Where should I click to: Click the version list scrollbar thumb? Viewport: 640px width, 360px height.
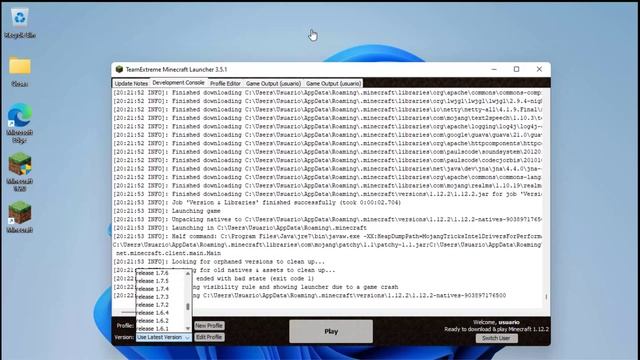188,306
